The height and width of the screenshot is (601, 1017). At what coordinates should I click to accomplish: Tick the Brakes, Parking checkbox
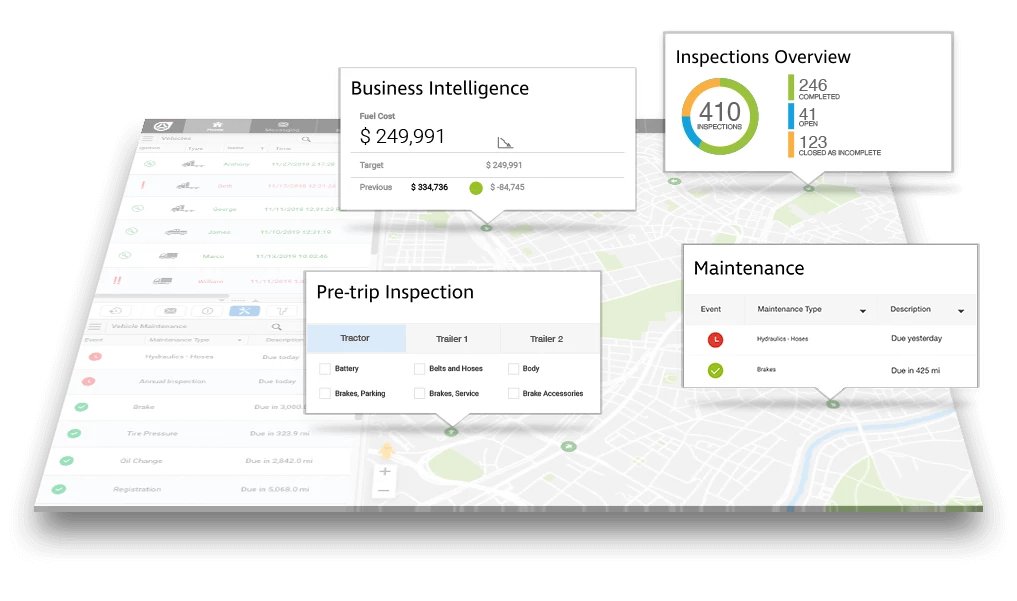tap(325, 394)
